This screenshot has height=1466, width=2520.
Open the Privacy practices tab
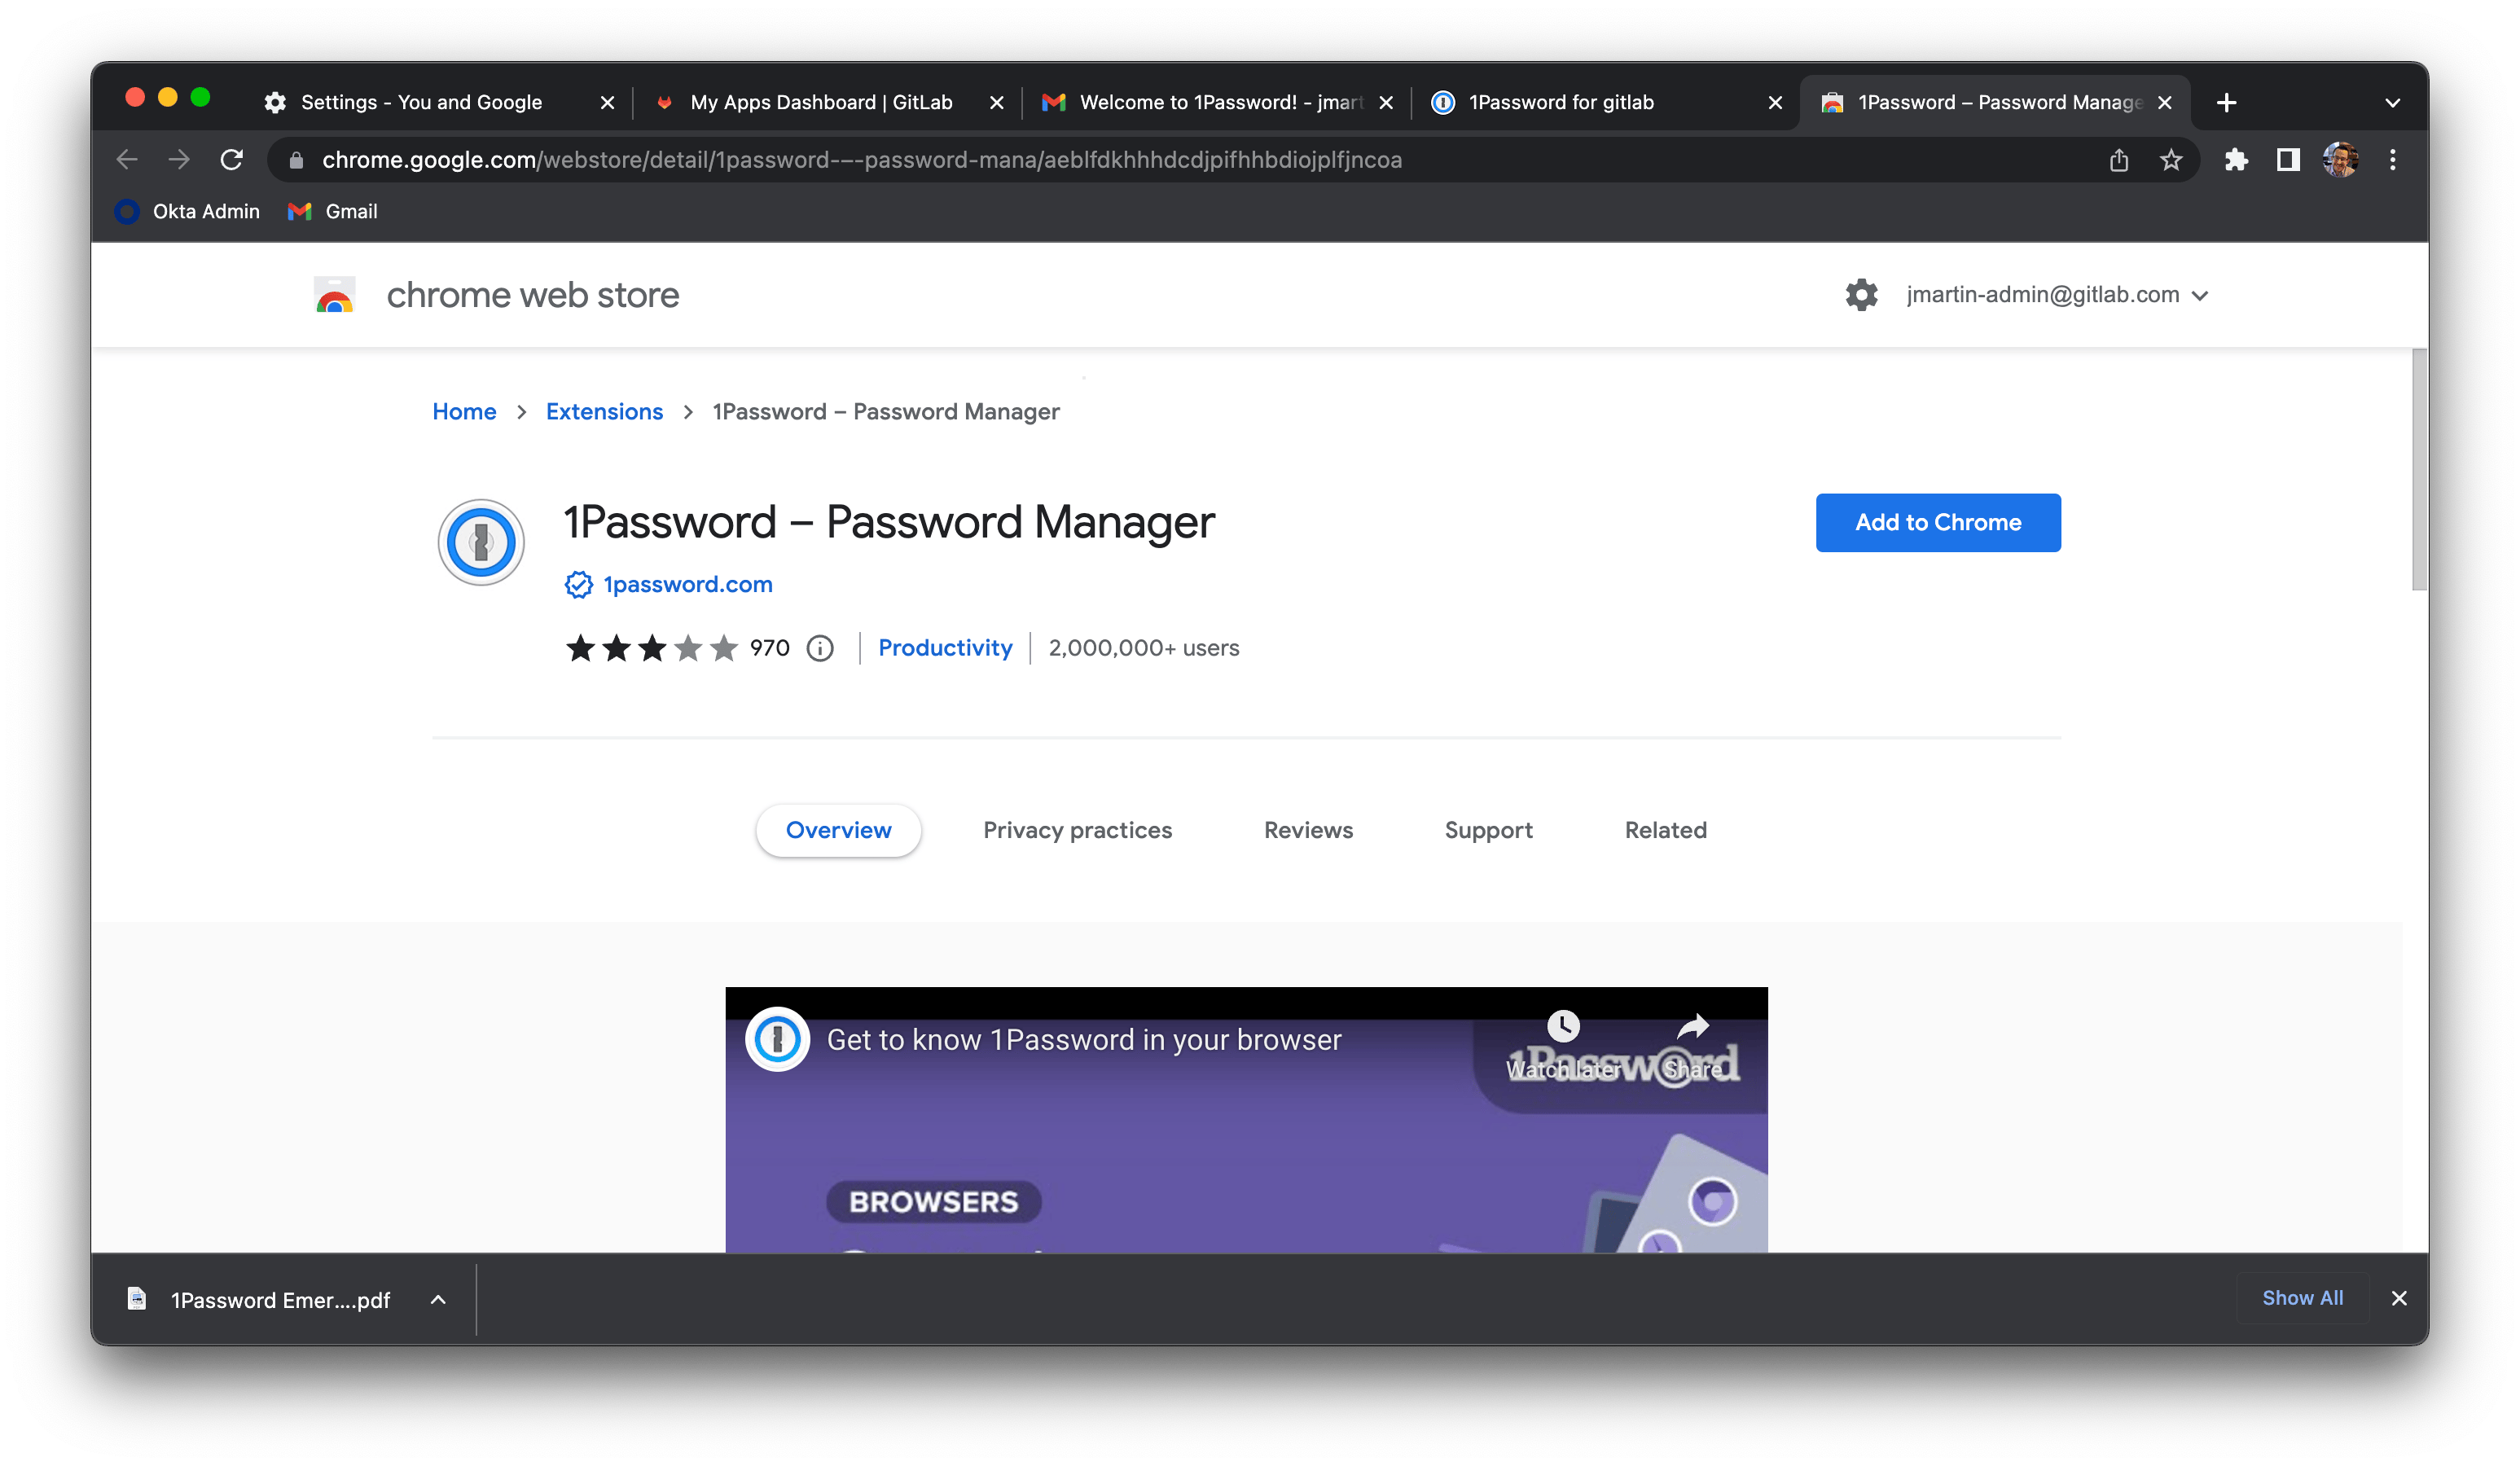[x=1077, y=830]
